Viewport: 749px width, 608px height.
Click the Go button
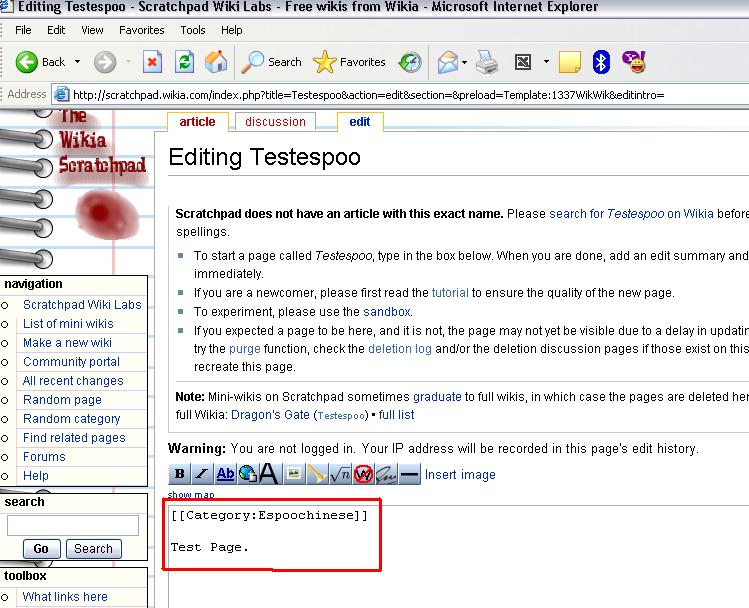pos(42,549)
